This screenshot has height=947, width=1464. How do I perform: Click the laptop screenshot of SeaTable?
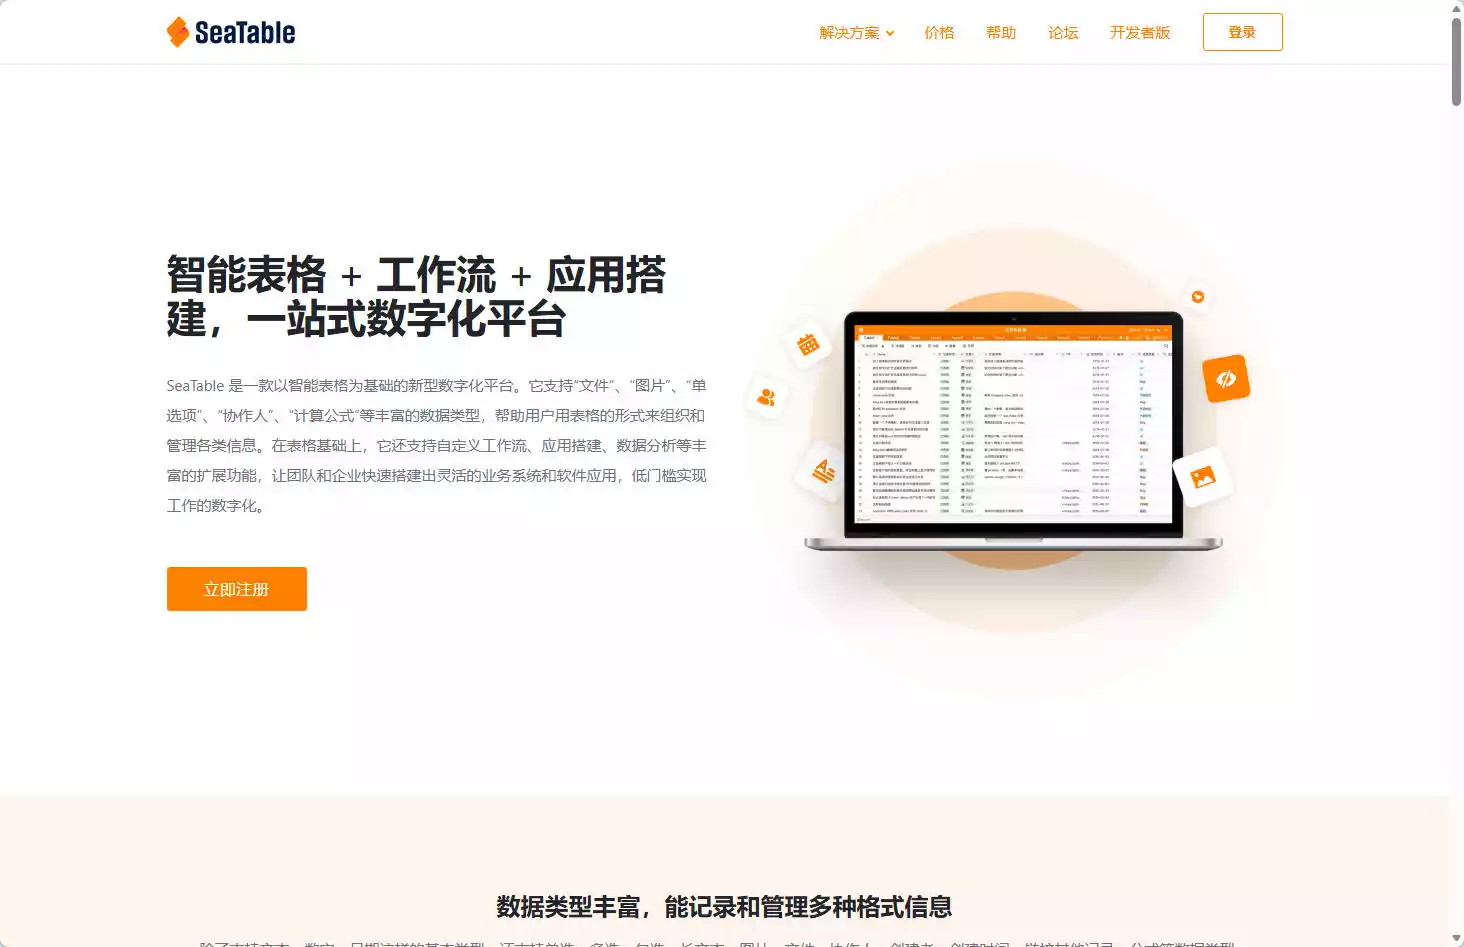(x=1014, y=432)
